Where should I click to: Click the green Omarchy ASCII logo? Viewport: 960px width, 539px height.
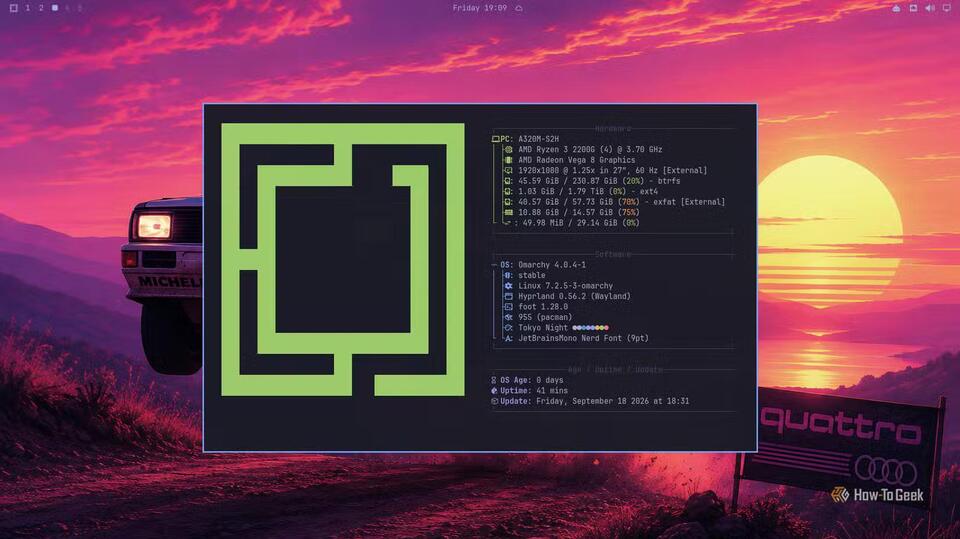coord(343,260)
